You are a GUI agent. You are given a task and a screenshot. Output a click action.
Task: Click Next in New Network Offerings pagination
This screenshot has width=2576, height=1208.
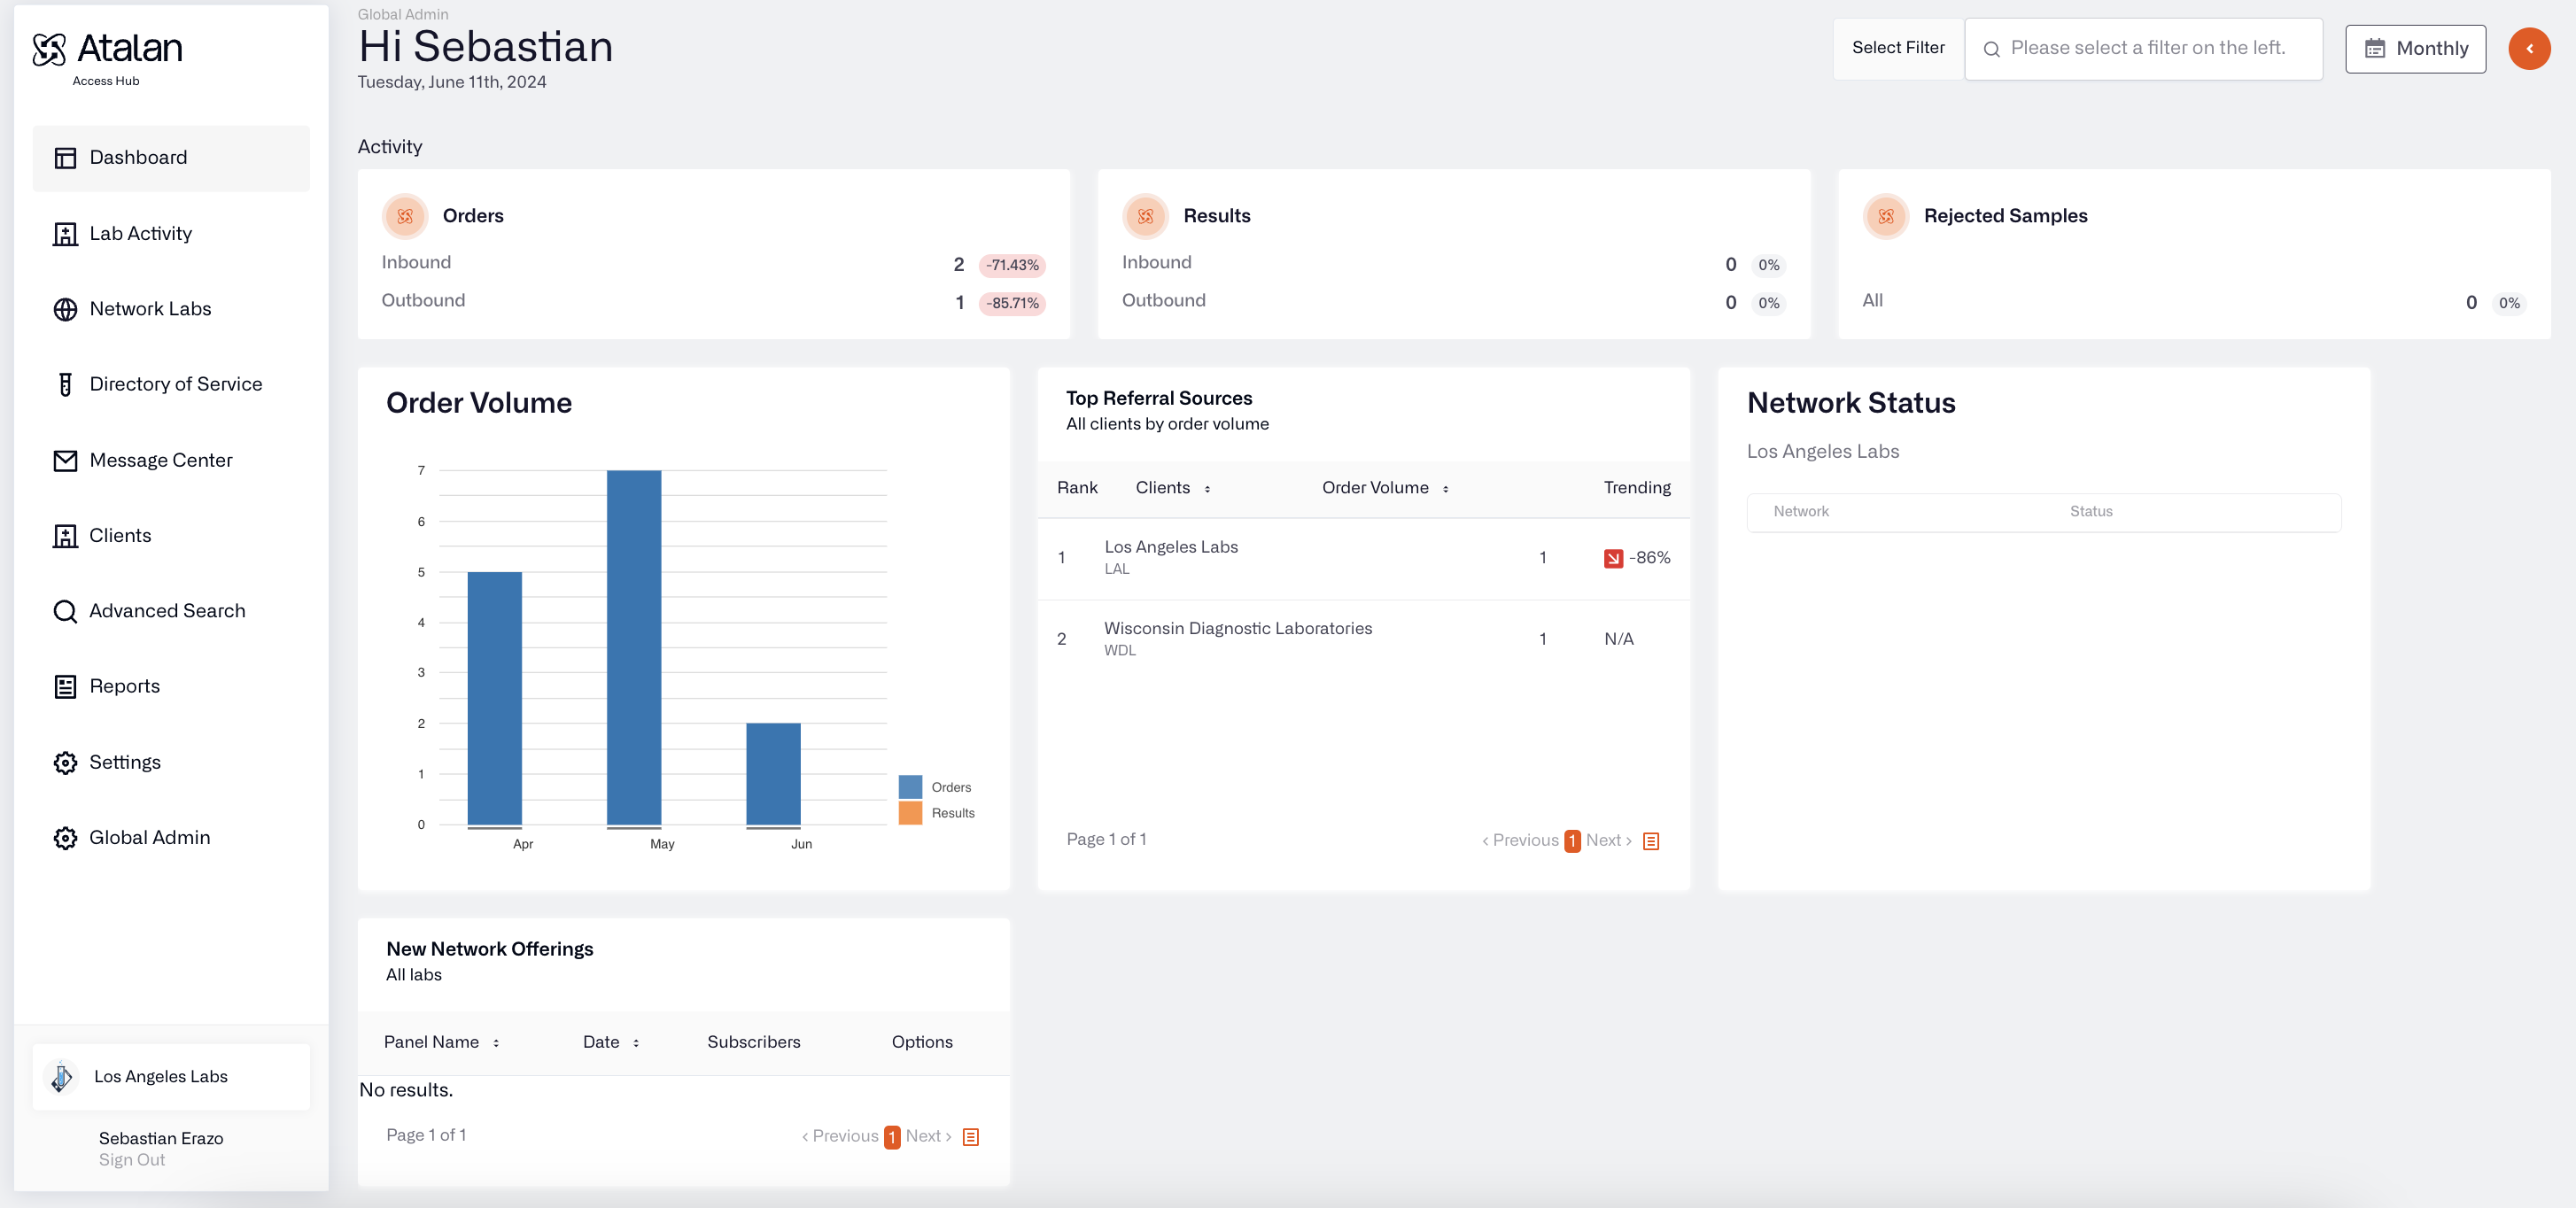[x=927, y=1136]
